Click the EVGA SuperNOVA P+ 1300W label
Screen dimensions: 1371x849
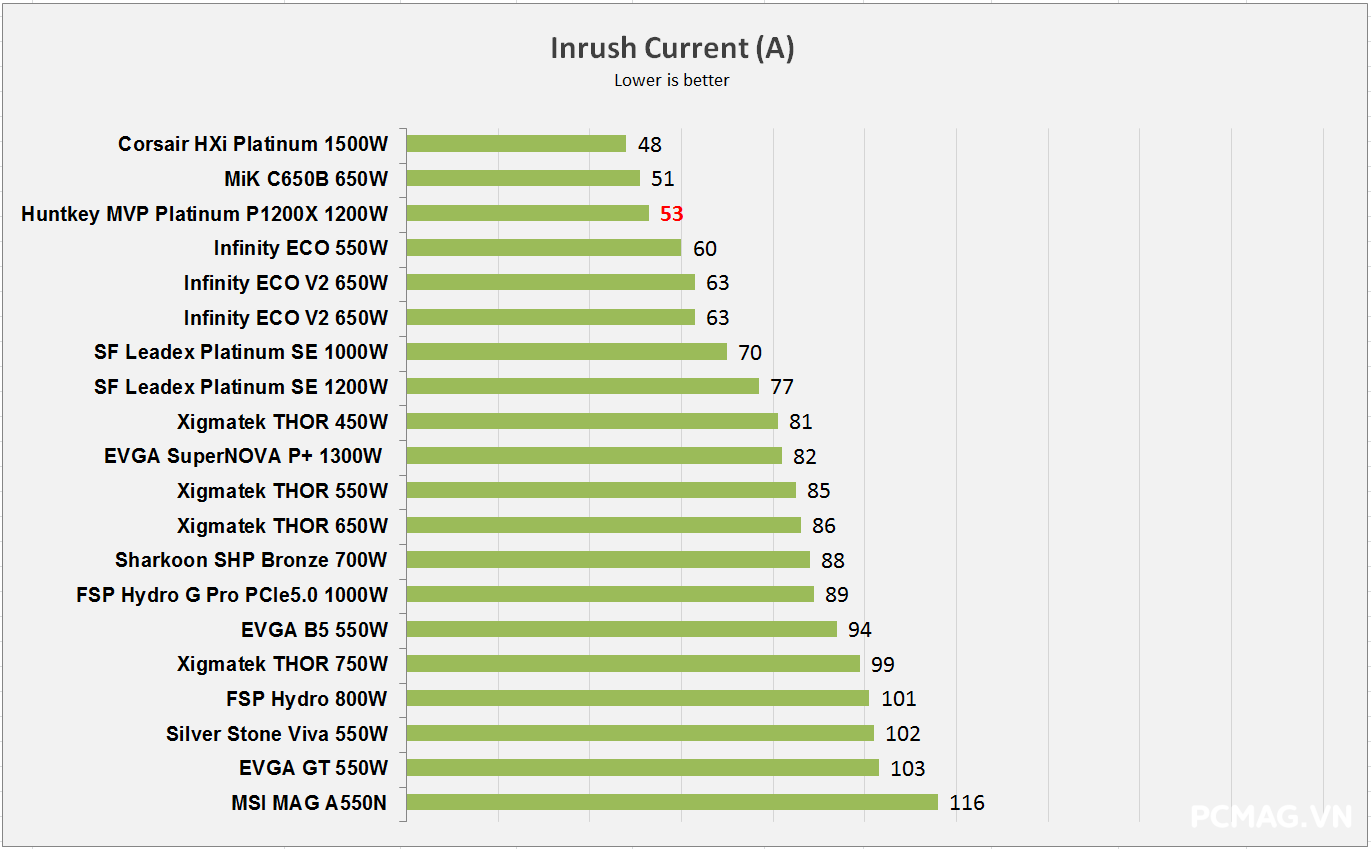point(243,456)
